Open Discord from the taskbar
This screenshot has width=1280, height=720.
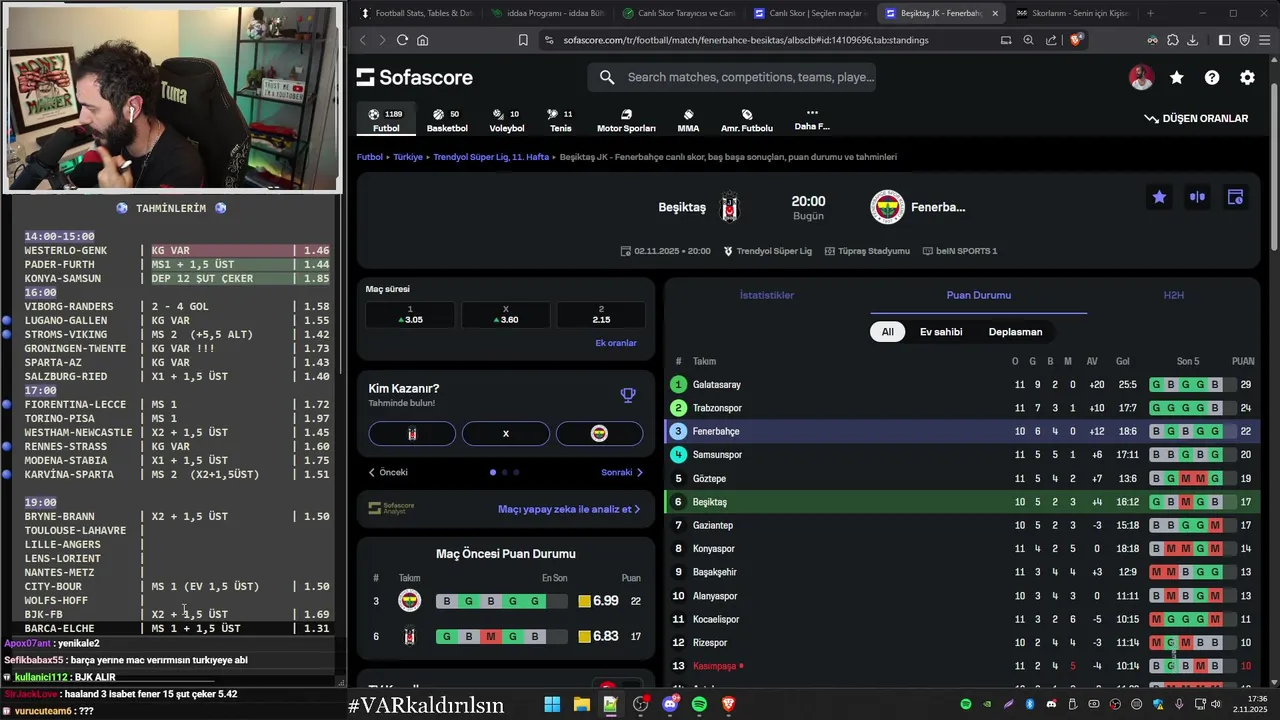click(670, 704)
